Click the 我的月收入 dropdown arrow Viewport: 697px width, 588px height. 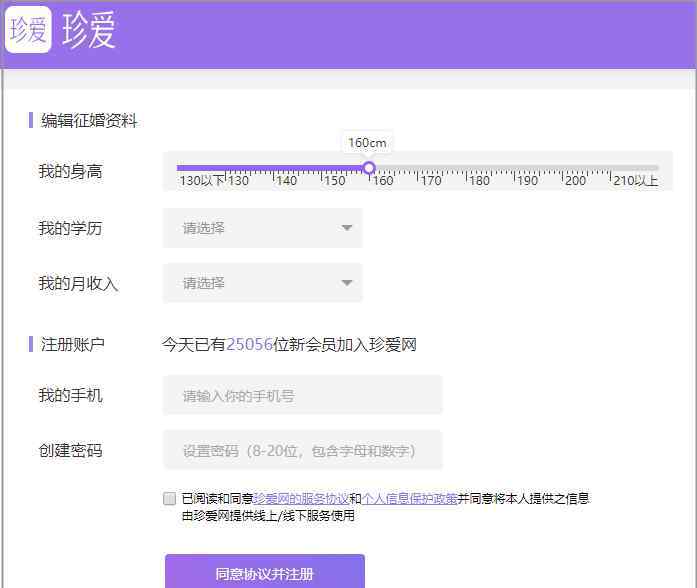pyautogui.click(x=347, y=283)
